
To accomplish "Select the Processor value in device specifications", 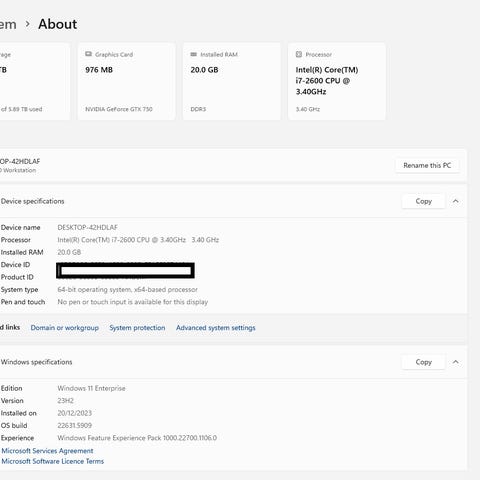I will pos(138,240).
